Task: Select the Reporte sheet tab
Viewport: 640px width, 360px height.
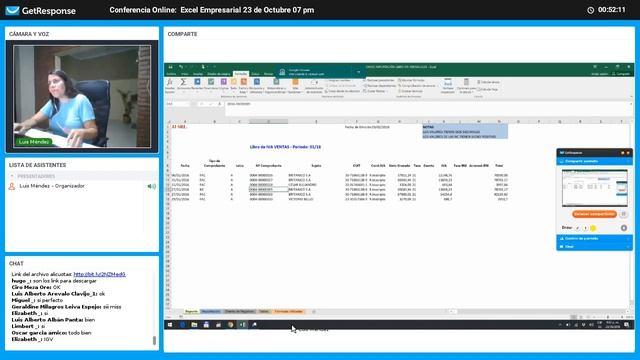Action: pos(191,311)
